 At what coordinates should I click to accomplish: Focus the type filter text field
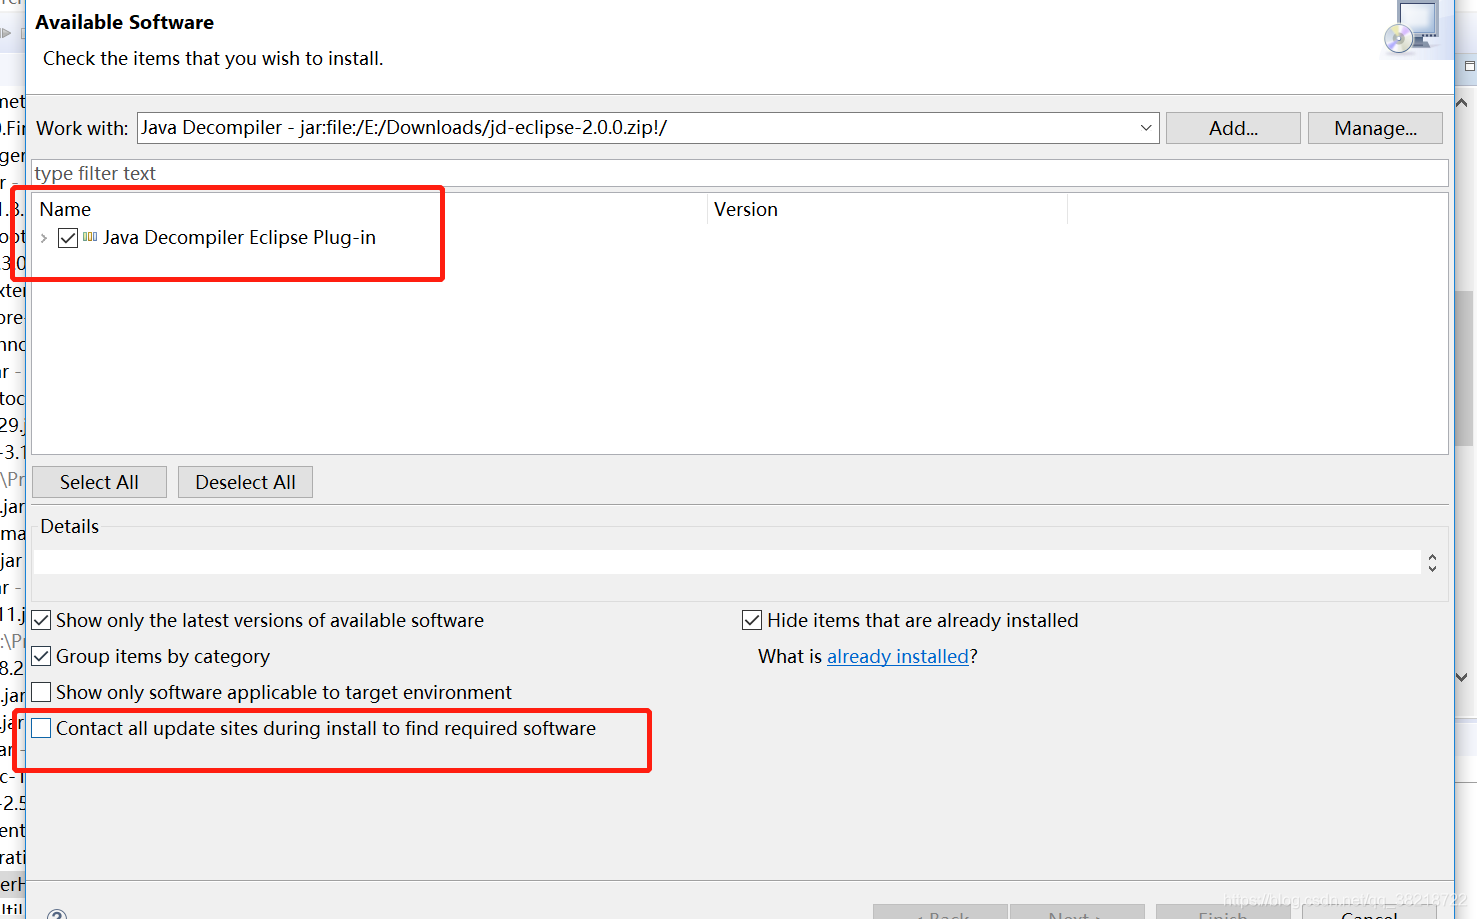click(x=740, y=173)
